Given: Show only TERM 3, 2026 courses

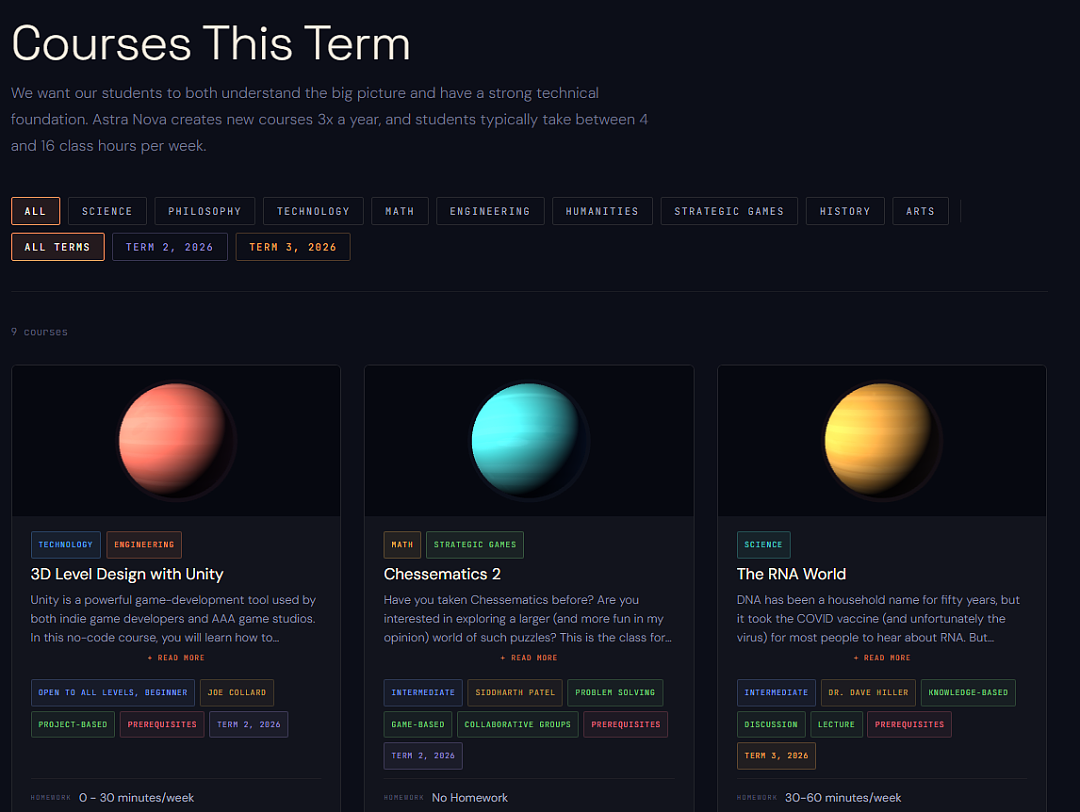Looking at the screenshot, I should (x=293, y=247).
